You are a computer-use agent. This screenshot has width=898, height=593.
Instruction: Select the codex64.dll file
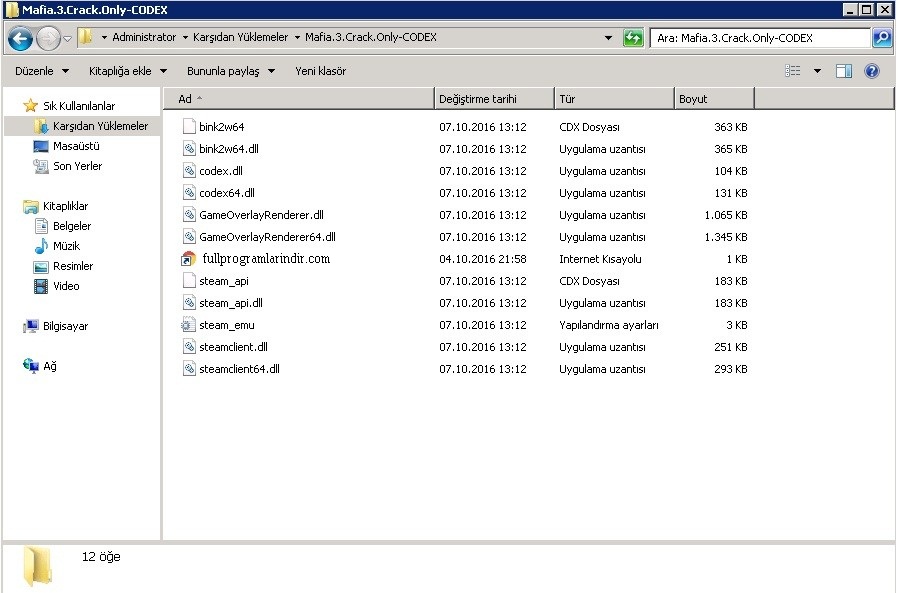(x=226, y=193)
